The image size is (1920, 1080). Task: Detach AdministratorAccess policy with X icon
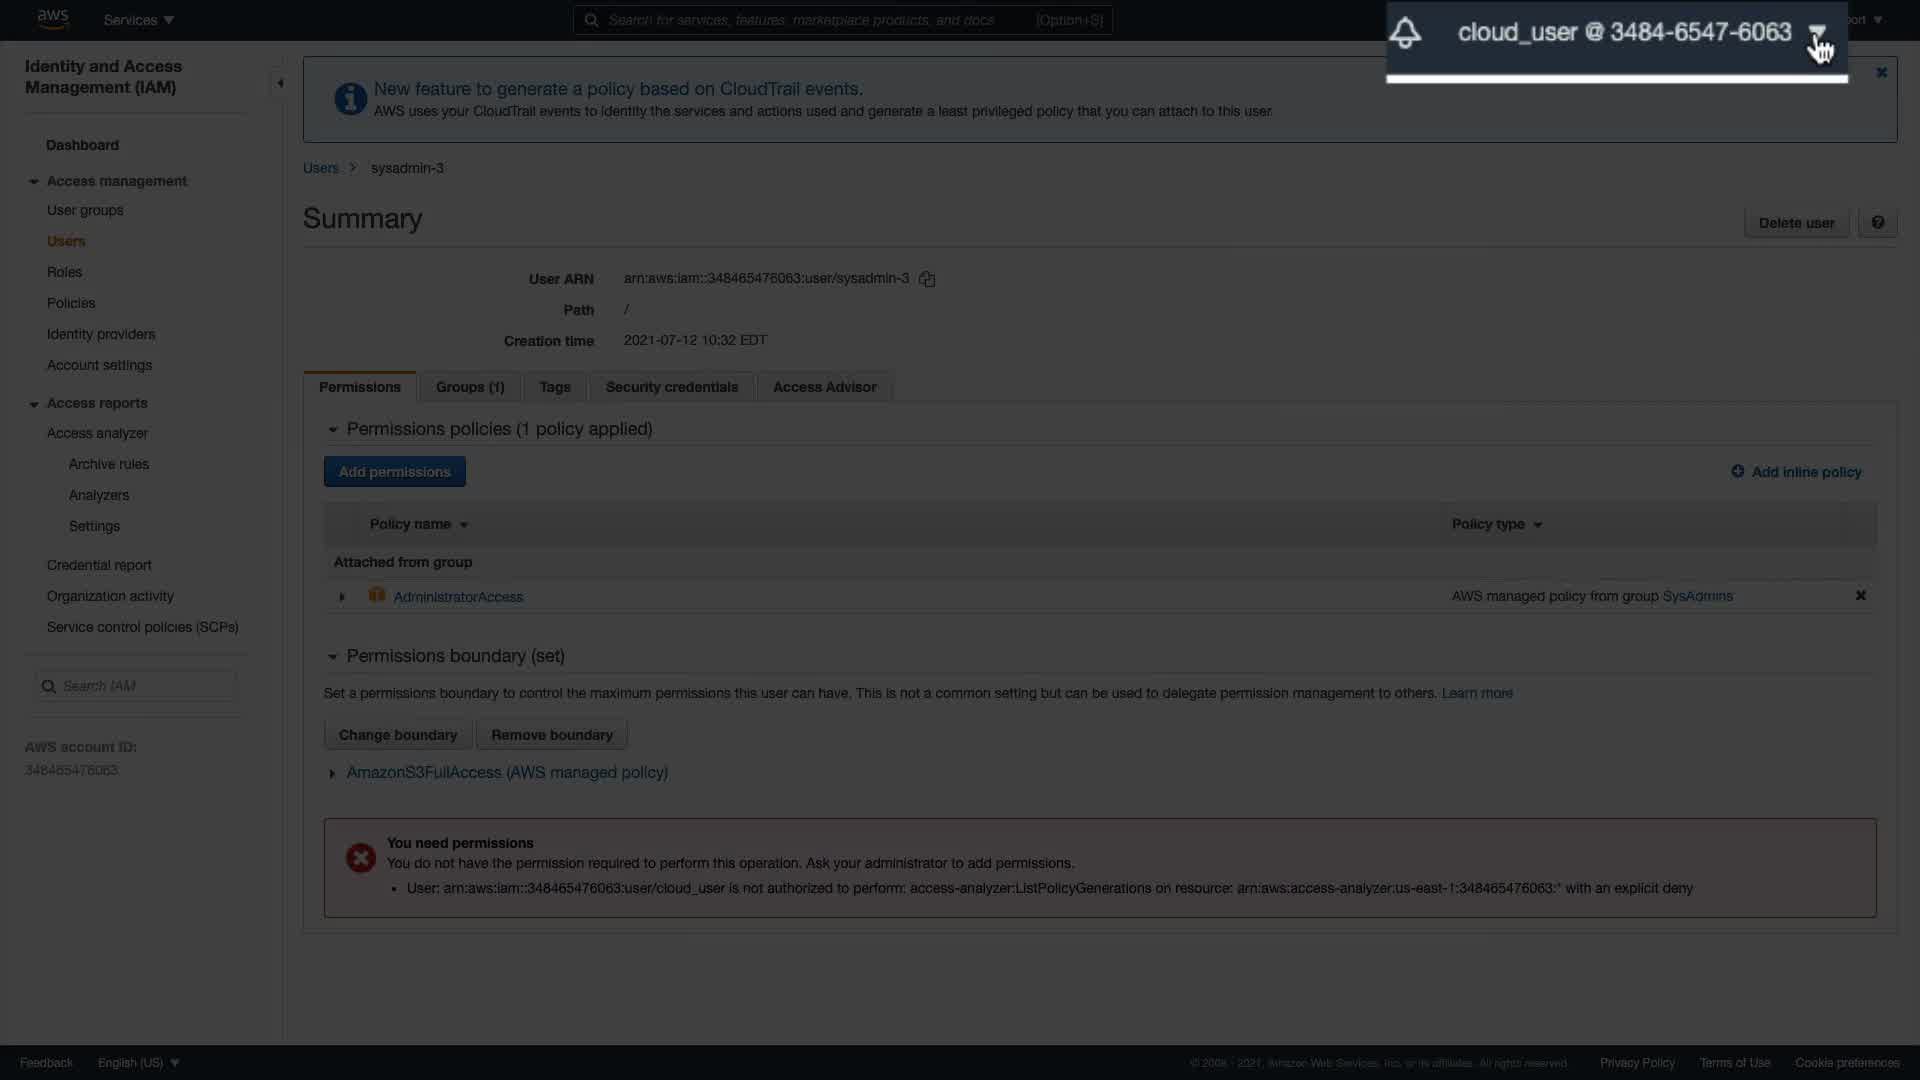click(x=1860, y=596)
